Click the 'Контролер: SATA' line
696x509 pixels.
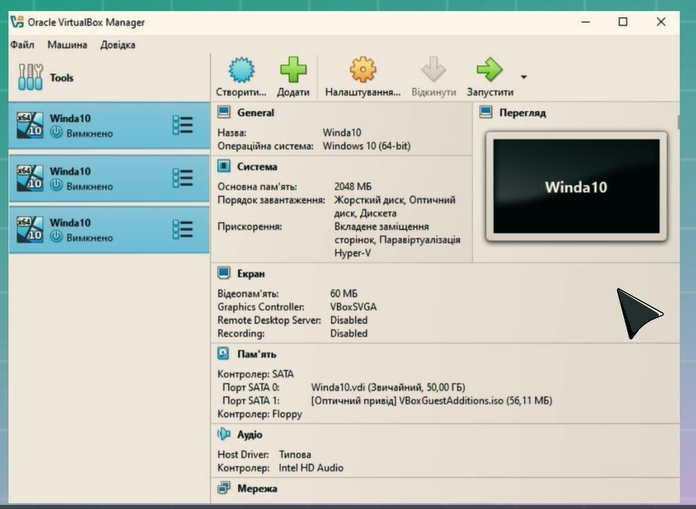point(256,374)
